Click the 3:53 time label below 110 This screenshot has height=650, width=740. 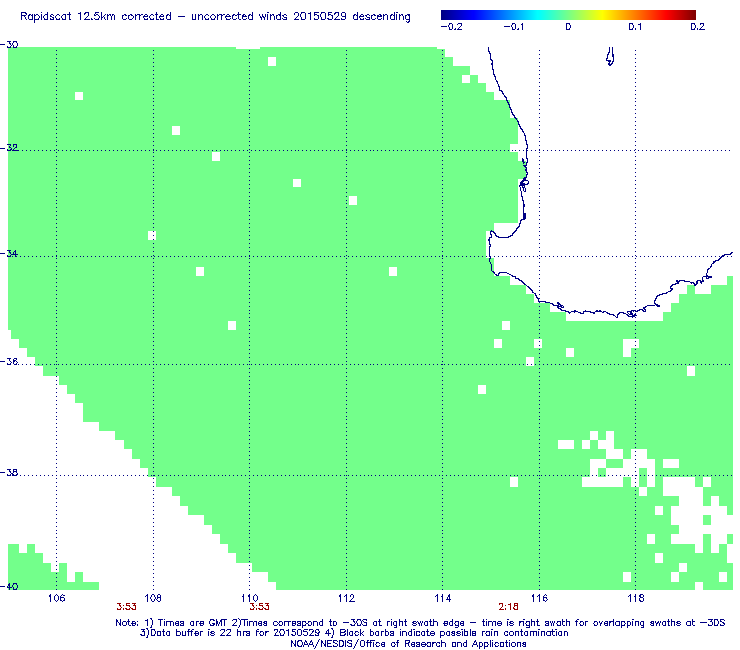tap(260, 607)
